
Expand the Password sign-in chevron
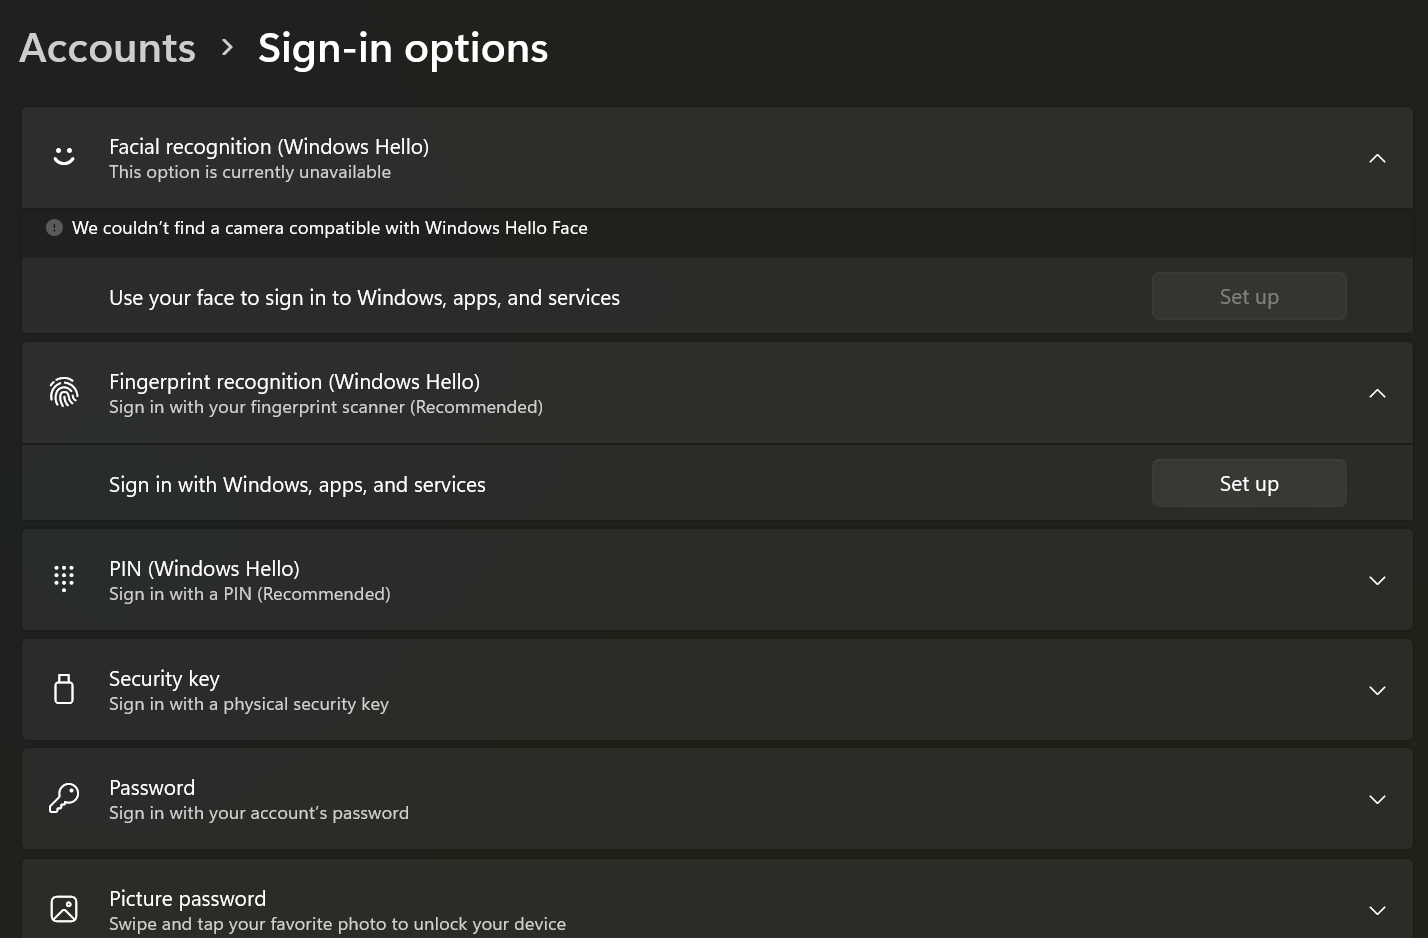click(1377, 799)
